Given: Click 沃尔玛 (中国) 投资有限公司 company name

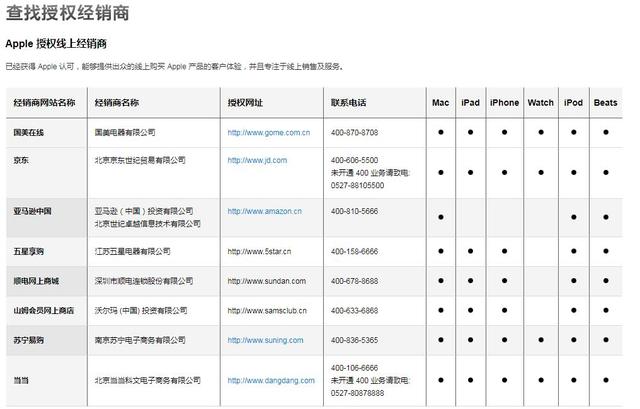Looking at the screenshot, I should point(141,311).
